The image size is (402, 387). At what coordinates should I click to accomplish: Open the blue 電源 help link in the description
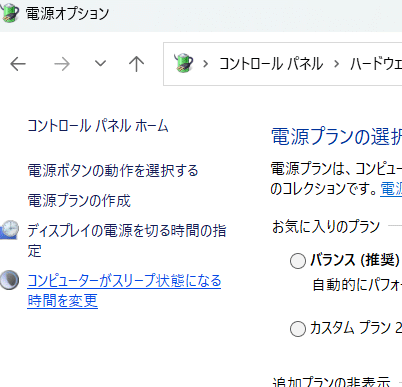click(391, 189)
